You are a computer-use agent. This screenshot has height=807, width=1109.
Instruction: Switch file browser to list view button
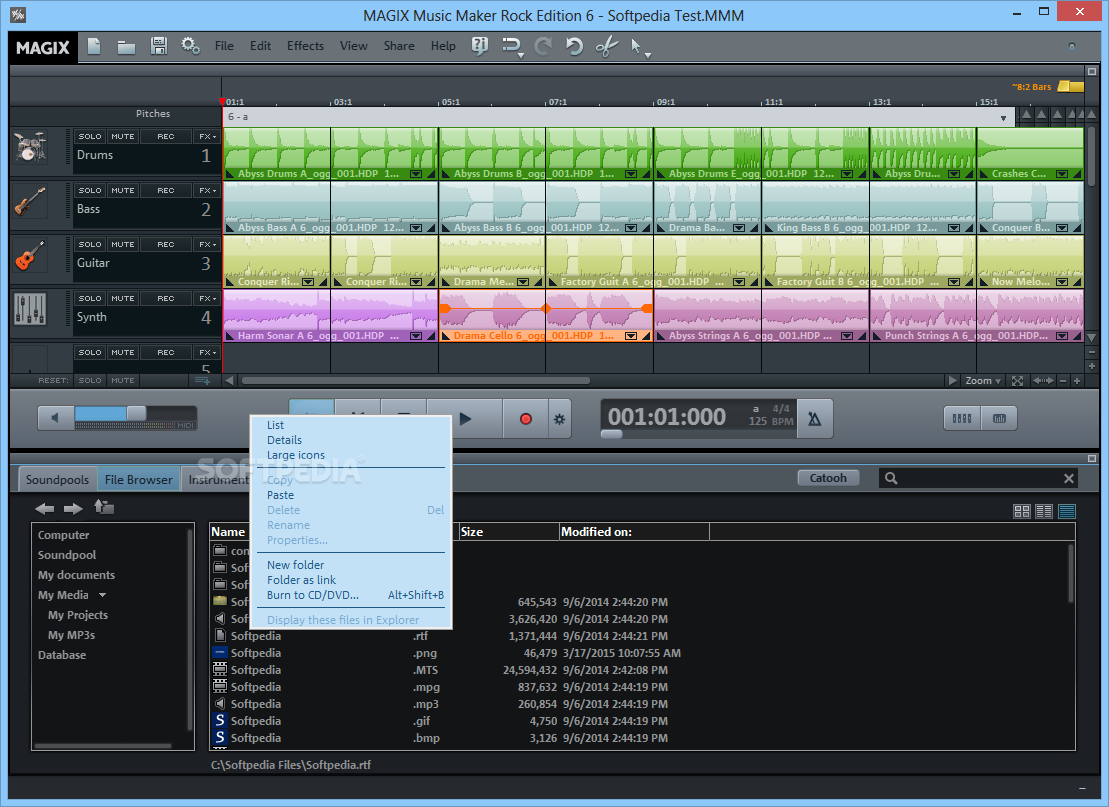1044,511
